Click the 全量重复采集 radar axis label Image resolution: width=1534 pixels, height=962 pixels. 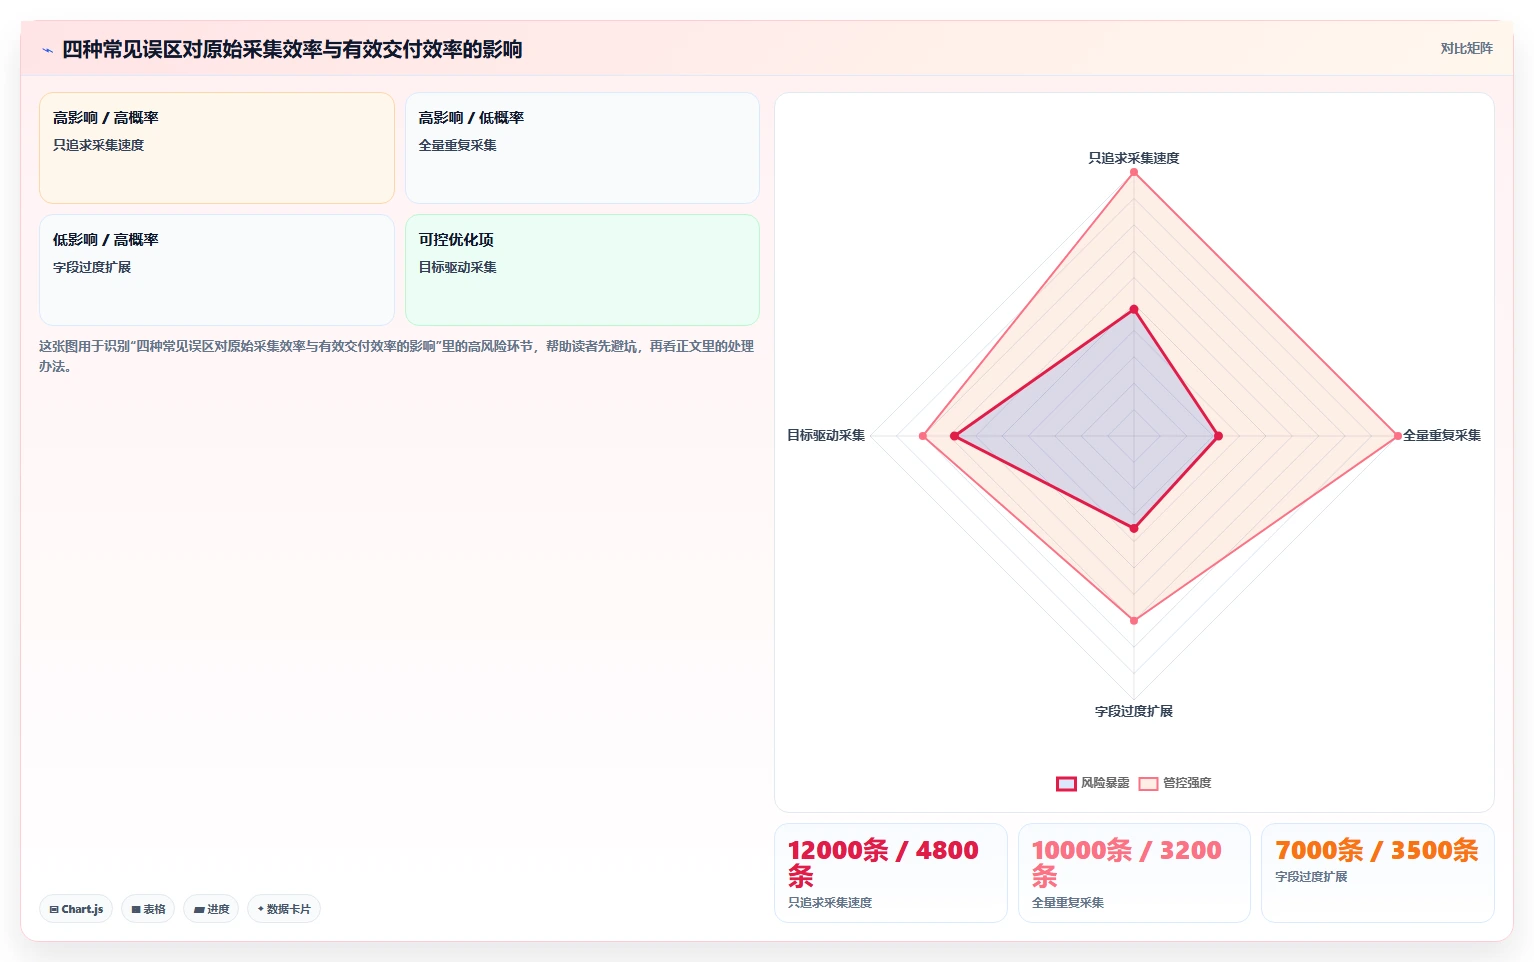1442,435
